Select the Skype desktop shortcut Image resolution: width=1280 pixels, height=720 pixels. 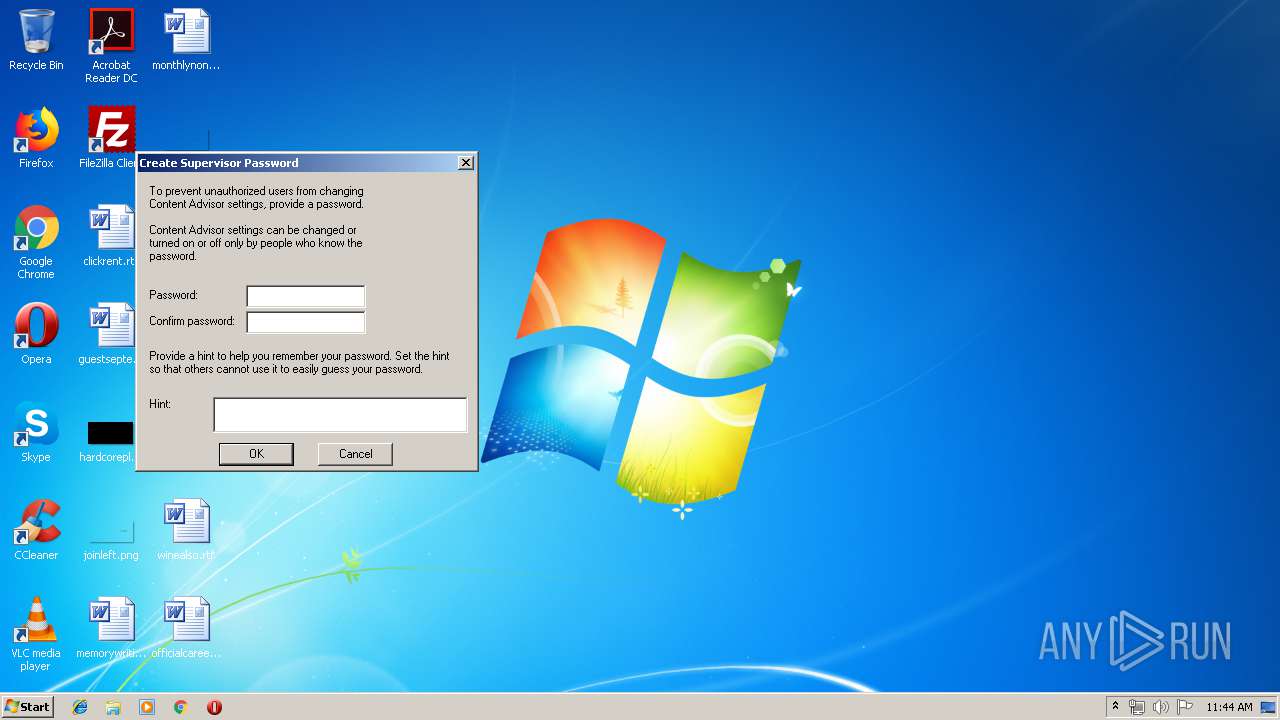point(36,432)
